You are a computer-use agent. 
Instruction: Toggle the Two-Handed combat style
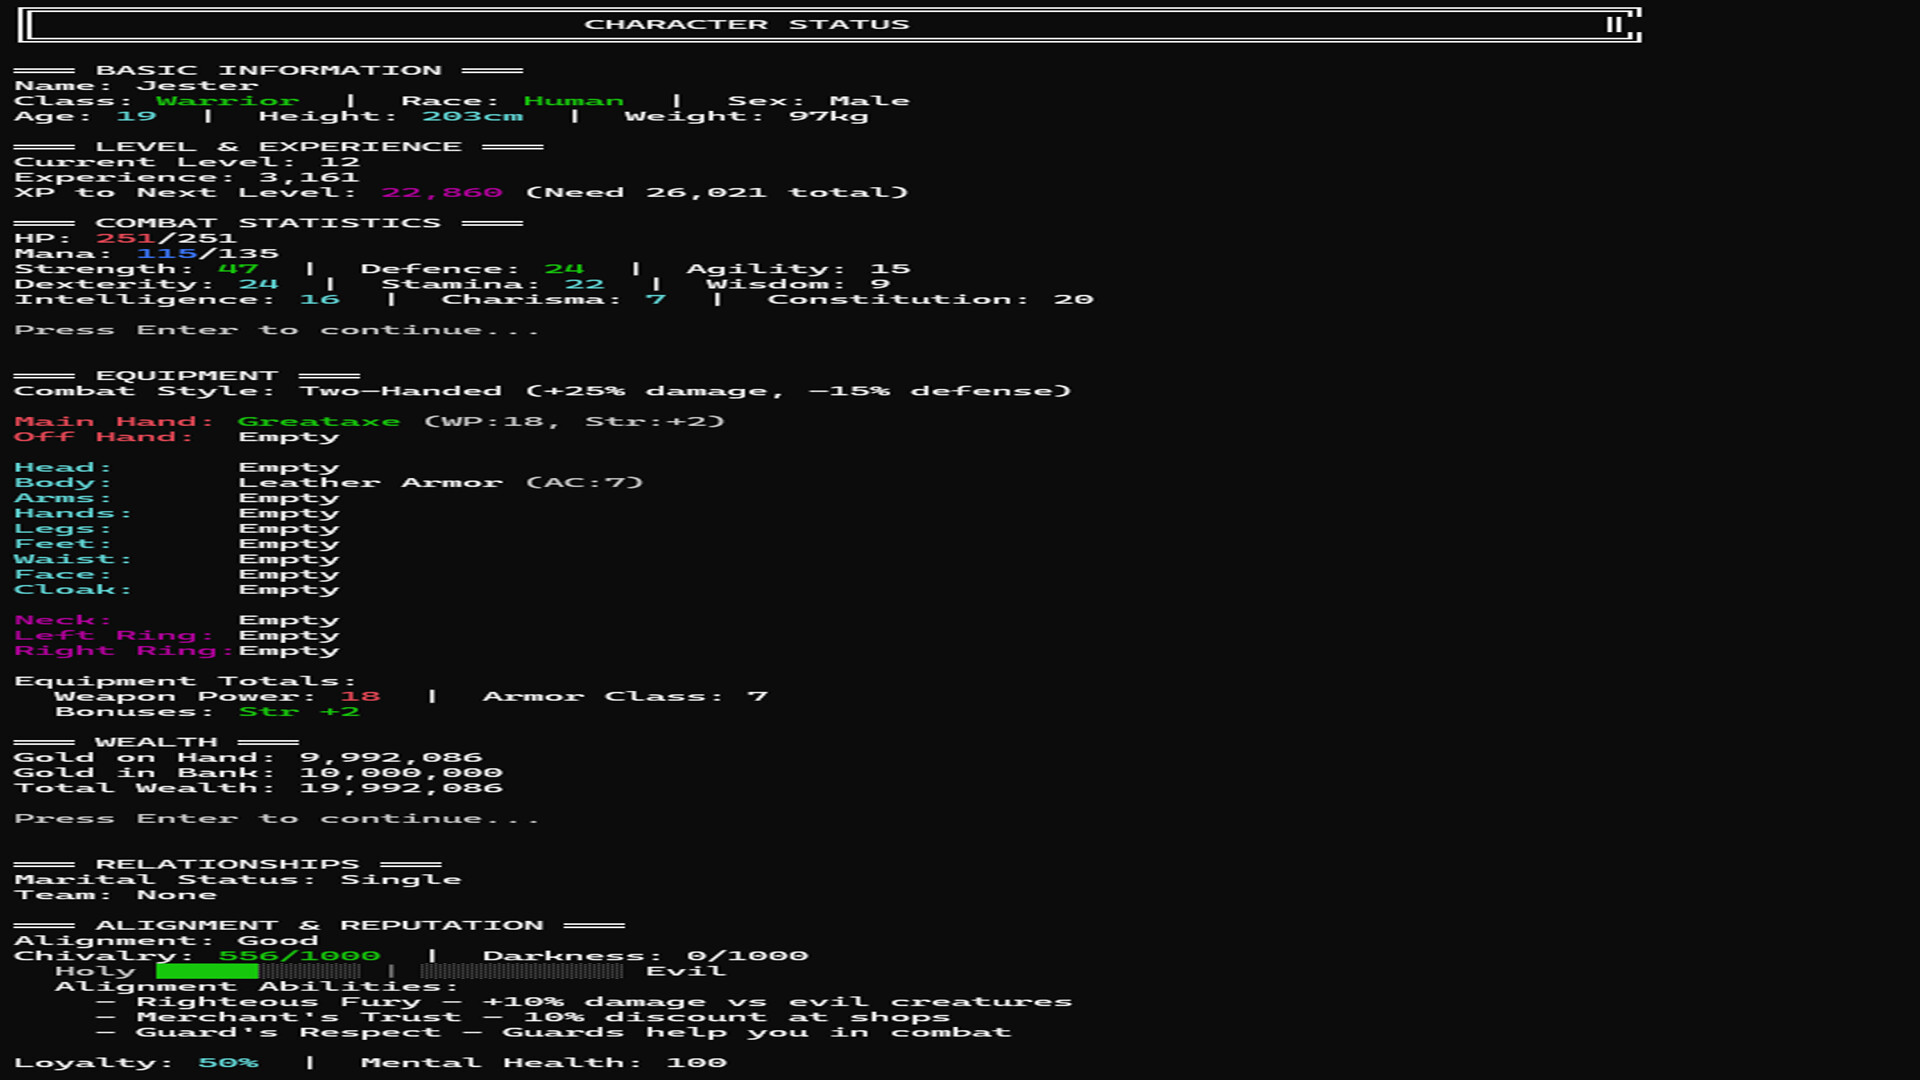390,390
